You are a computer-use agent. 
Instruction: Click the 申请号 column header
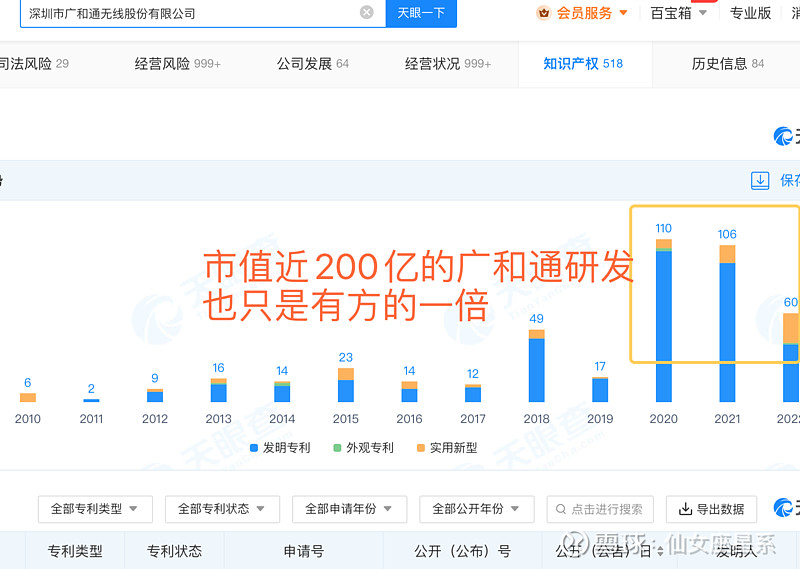[x=304, y=551]
